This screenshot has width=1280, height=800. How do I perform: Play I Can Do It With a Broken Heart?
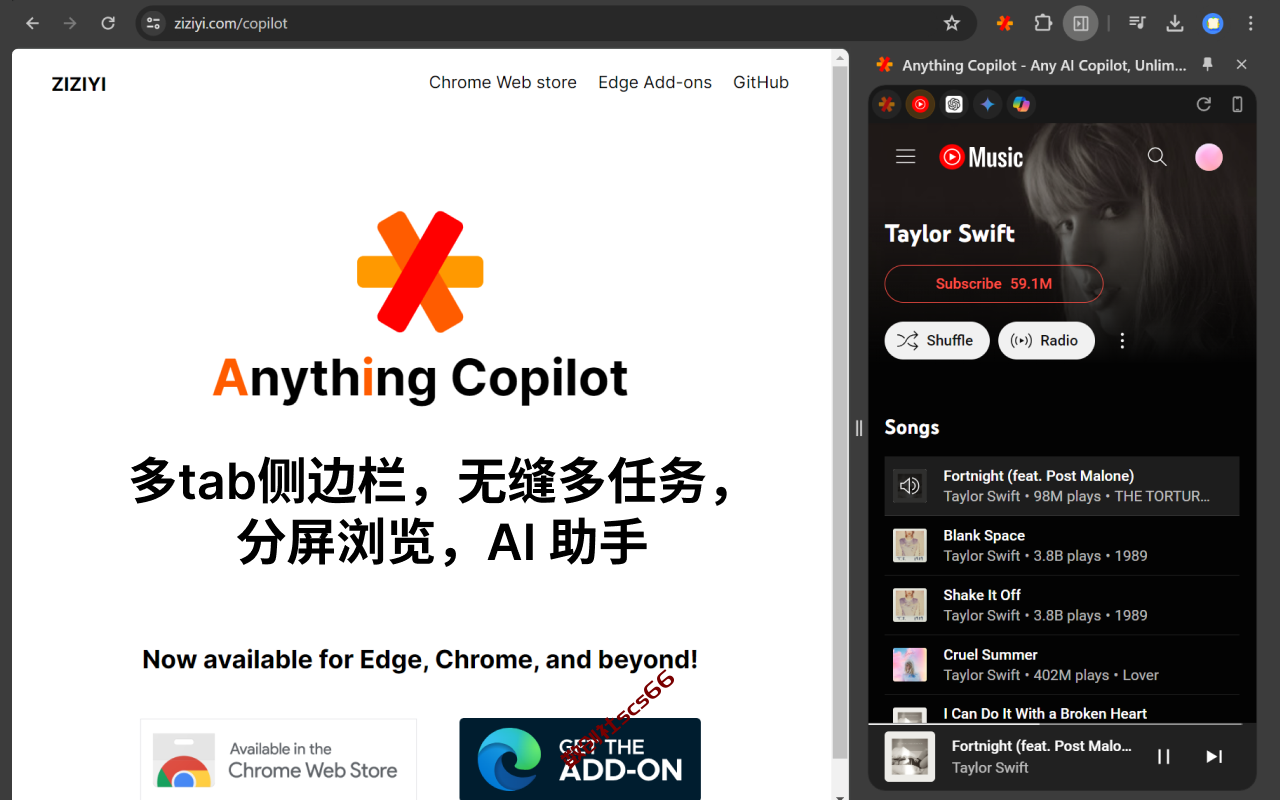(1062, 710)
